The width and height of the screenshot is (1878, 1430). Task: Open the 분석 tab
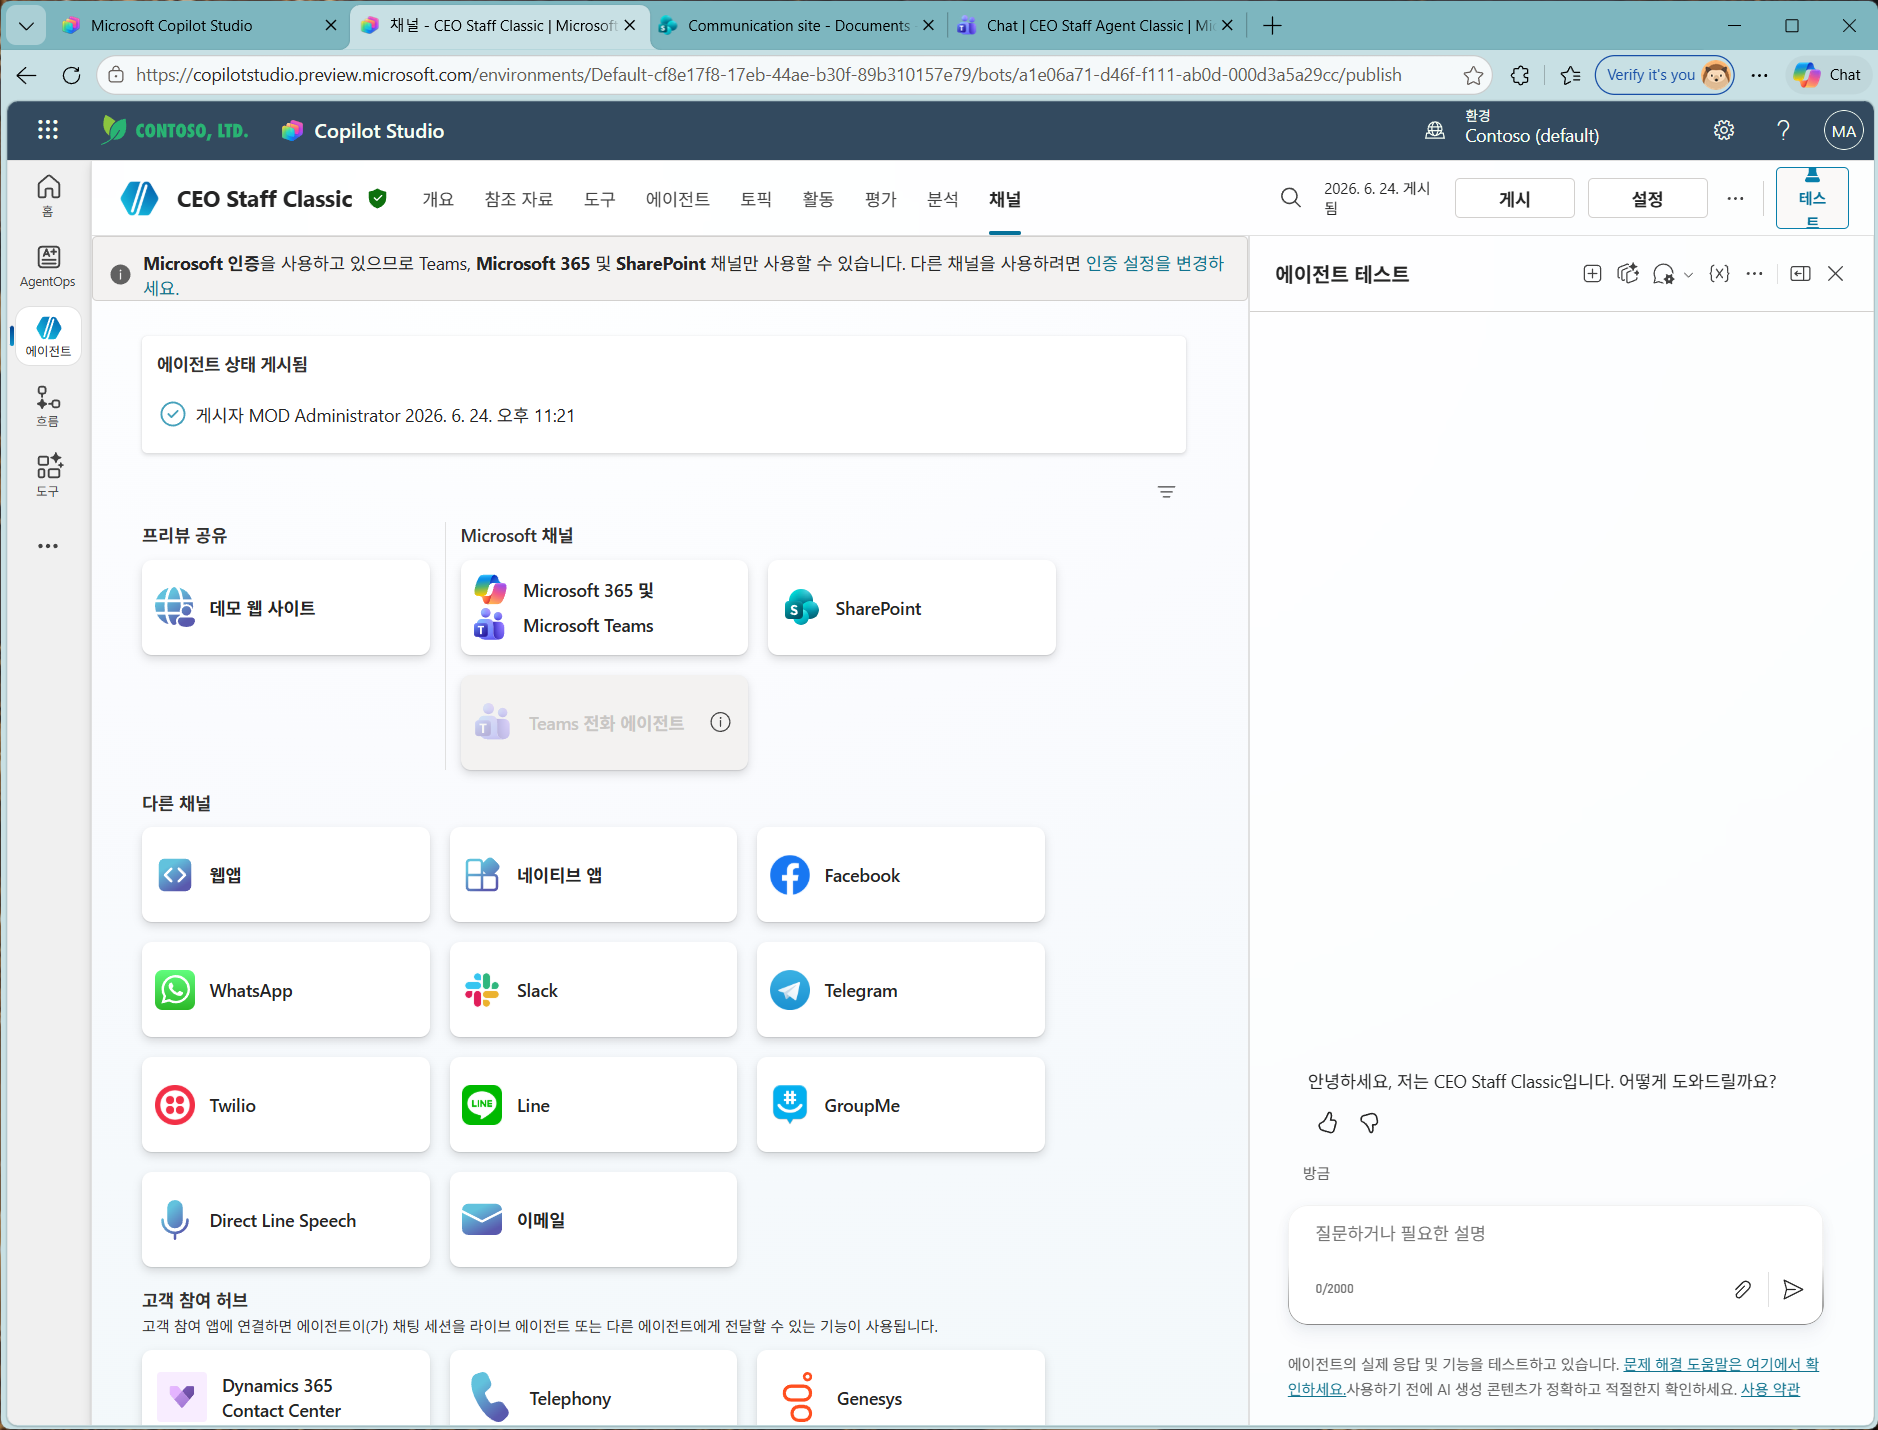tap(943, 199)
